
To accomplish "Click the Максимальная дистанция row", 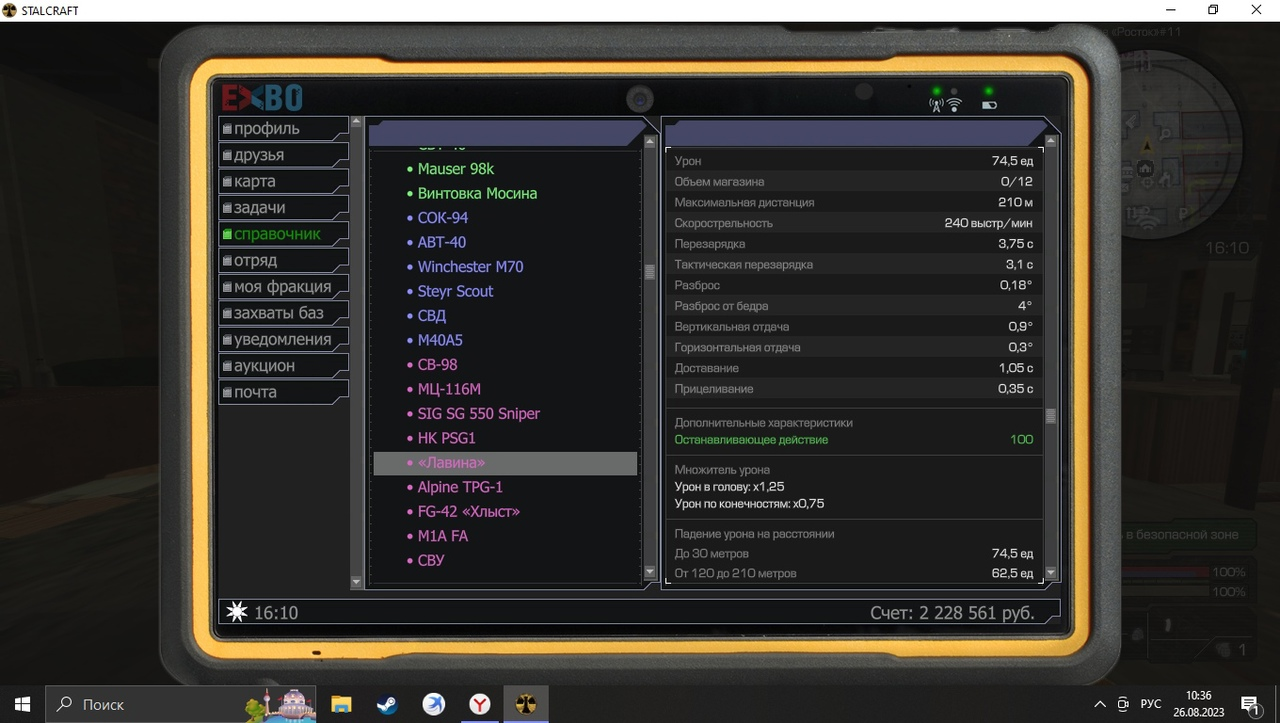I will pyautogui.click(x=854, y=202).
